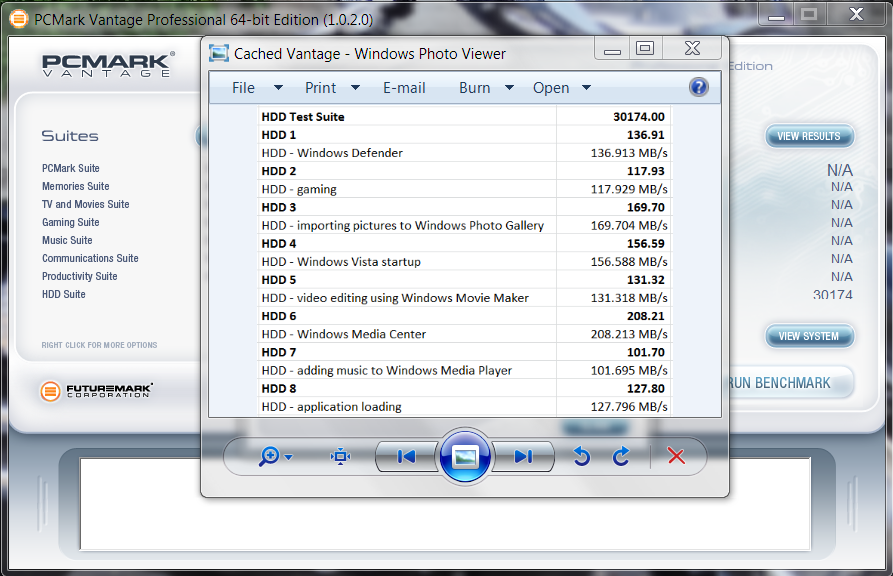Maximize the Photo Viewer window
Image resolution: width=893 pixels, height=576 pixels.
pos(645,48)
